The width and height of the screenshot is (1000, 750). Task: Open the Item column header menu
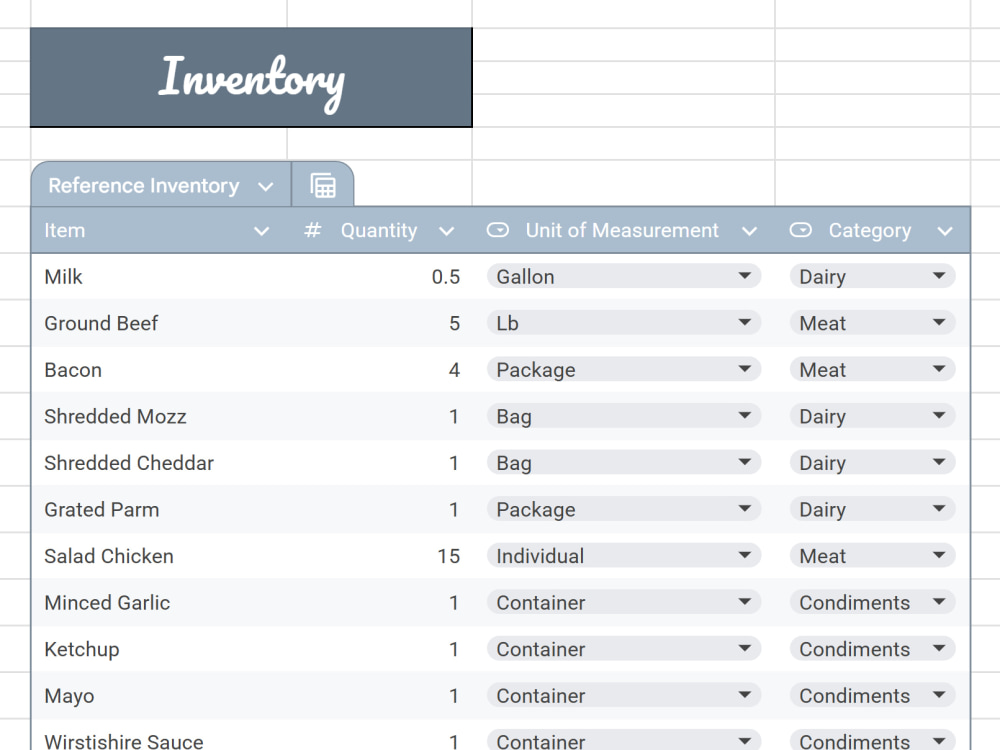261,231
